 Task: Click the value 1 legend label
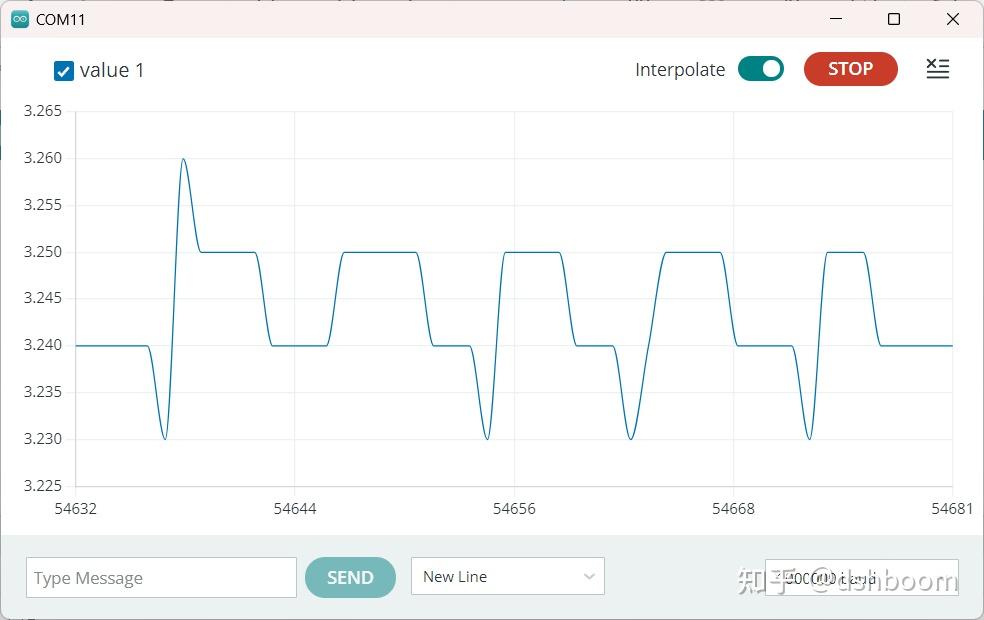[115, 70]
